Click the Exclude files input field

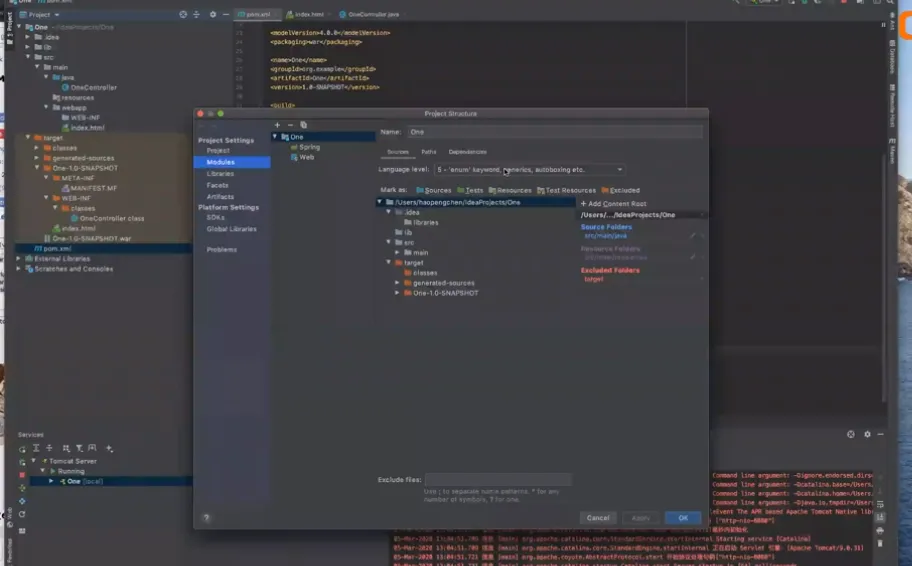(498, 480)
